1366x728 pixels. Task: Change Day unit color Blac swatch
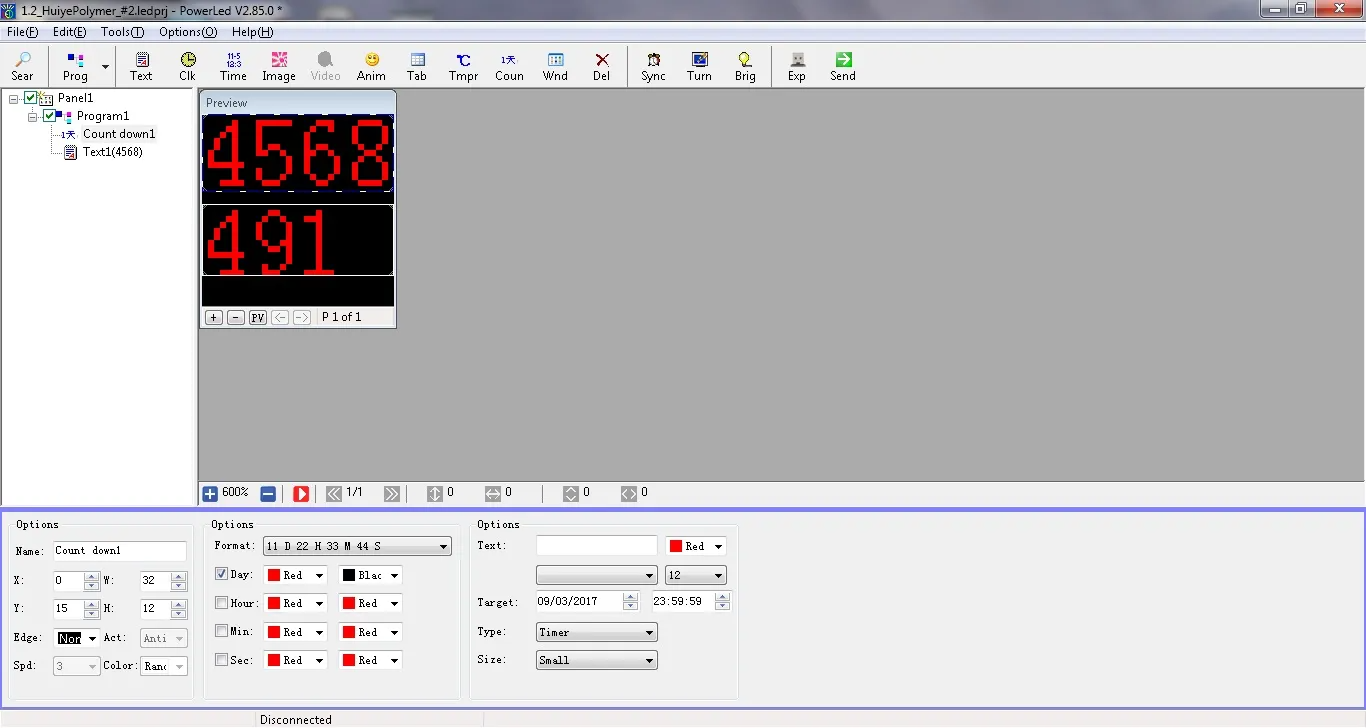[370, 575]
